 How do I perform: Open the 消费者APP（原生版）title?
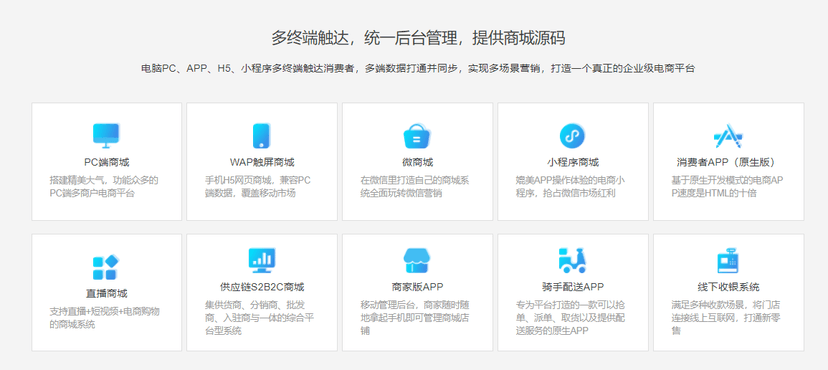coord(728,162)
